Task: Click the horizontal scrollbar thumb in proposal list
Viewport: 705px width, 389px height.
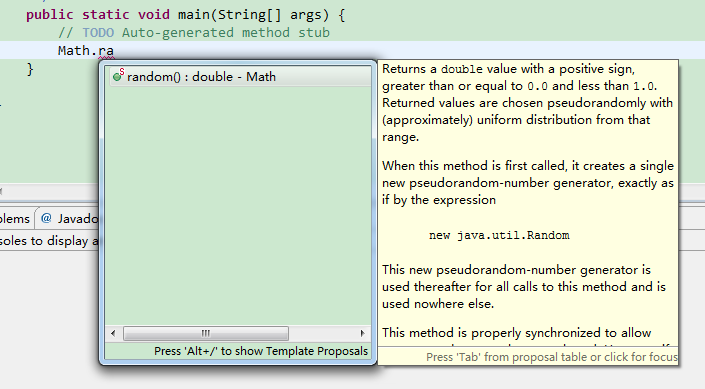Action: point(206,333)
